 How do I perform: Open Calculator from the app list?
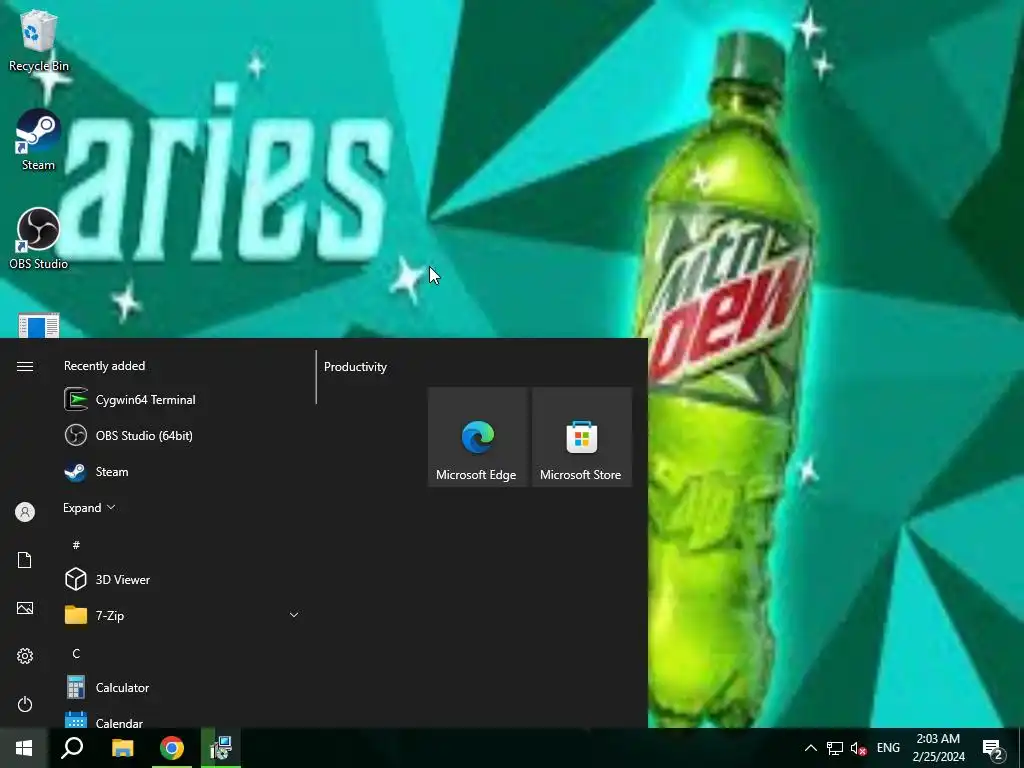pos(183,688)
